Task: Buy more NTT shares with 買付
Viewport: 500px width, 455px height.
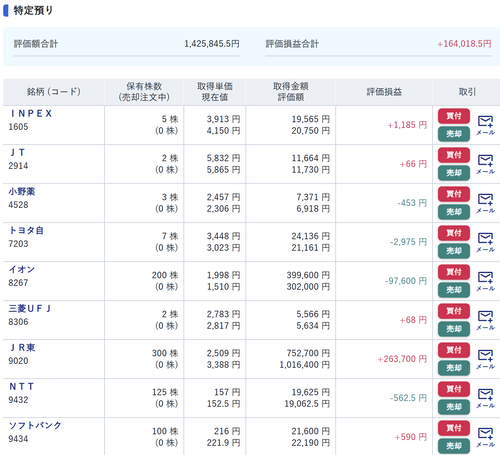Action: pos(454,389)
